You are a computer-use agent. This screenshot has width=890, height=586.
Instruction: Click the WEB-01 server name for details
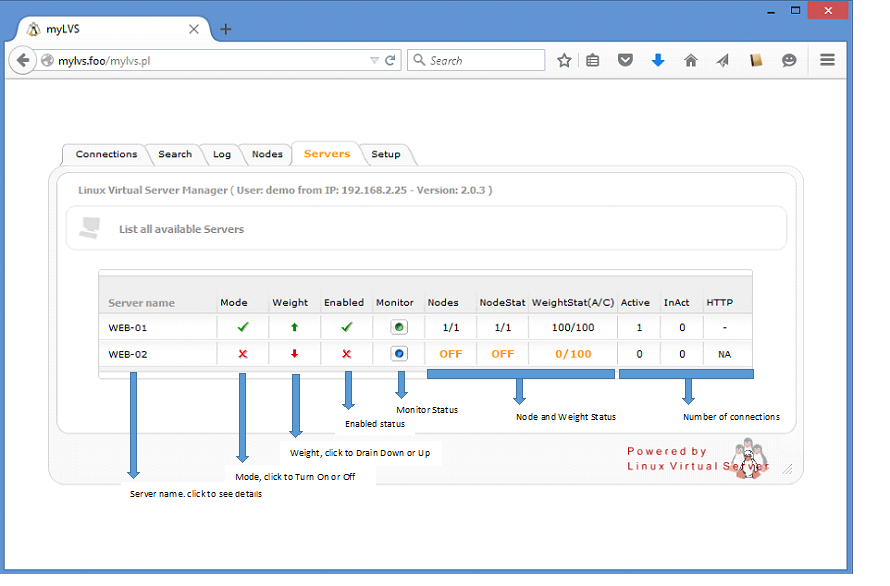(128, 327)
